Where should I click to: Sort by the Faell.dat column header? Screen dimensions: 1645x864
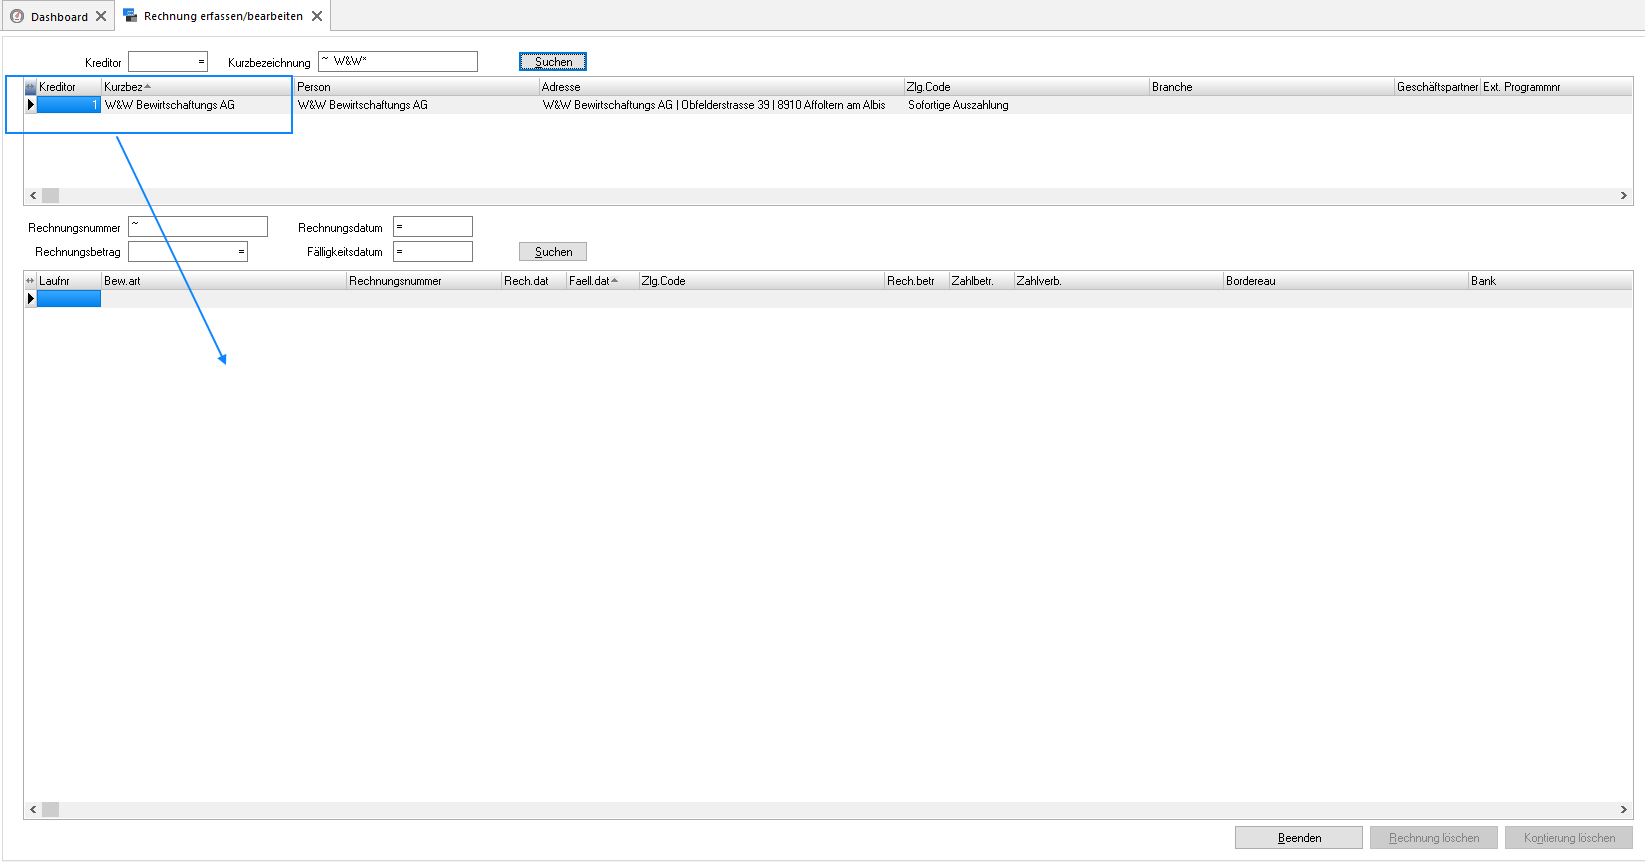[x=602, y=281]
